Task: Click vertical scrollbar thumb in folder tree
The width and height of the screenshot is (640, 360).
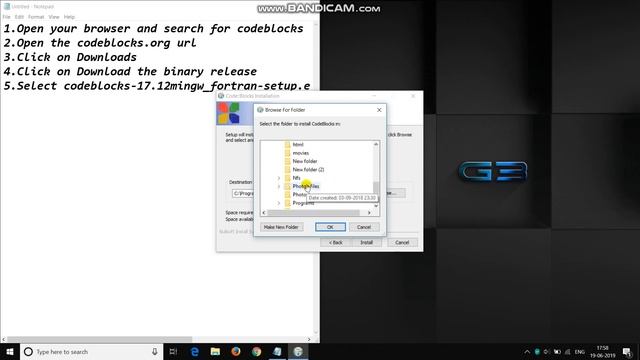Action: coord(376,188)
